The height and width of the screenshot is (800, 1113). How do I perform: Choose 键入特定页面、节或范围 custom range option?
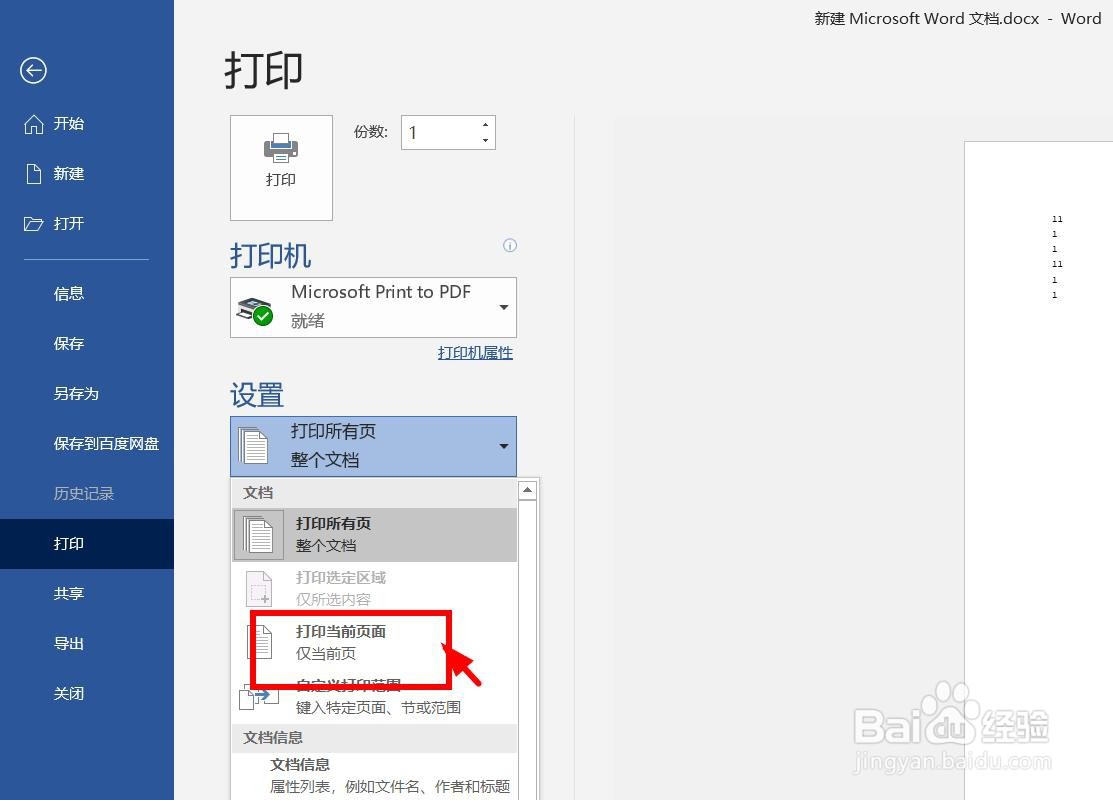pos(375,696)
